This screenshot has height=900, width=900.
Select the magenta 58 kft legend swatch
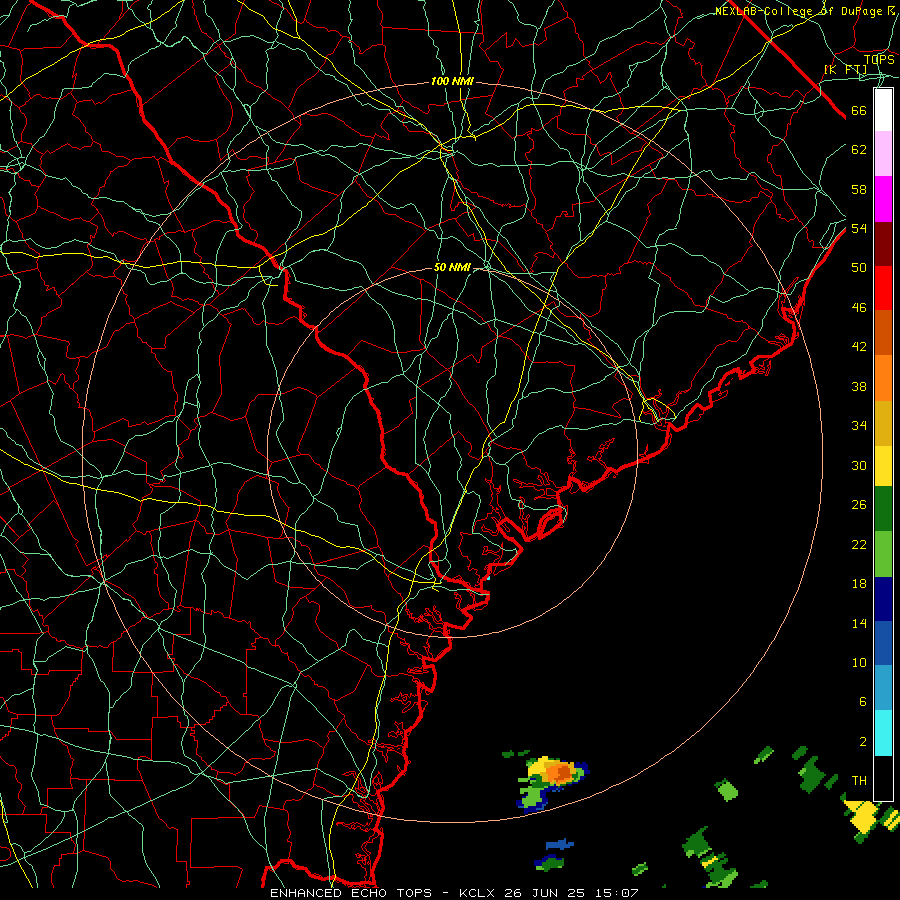pyautogui.click(x=883, y=199)
